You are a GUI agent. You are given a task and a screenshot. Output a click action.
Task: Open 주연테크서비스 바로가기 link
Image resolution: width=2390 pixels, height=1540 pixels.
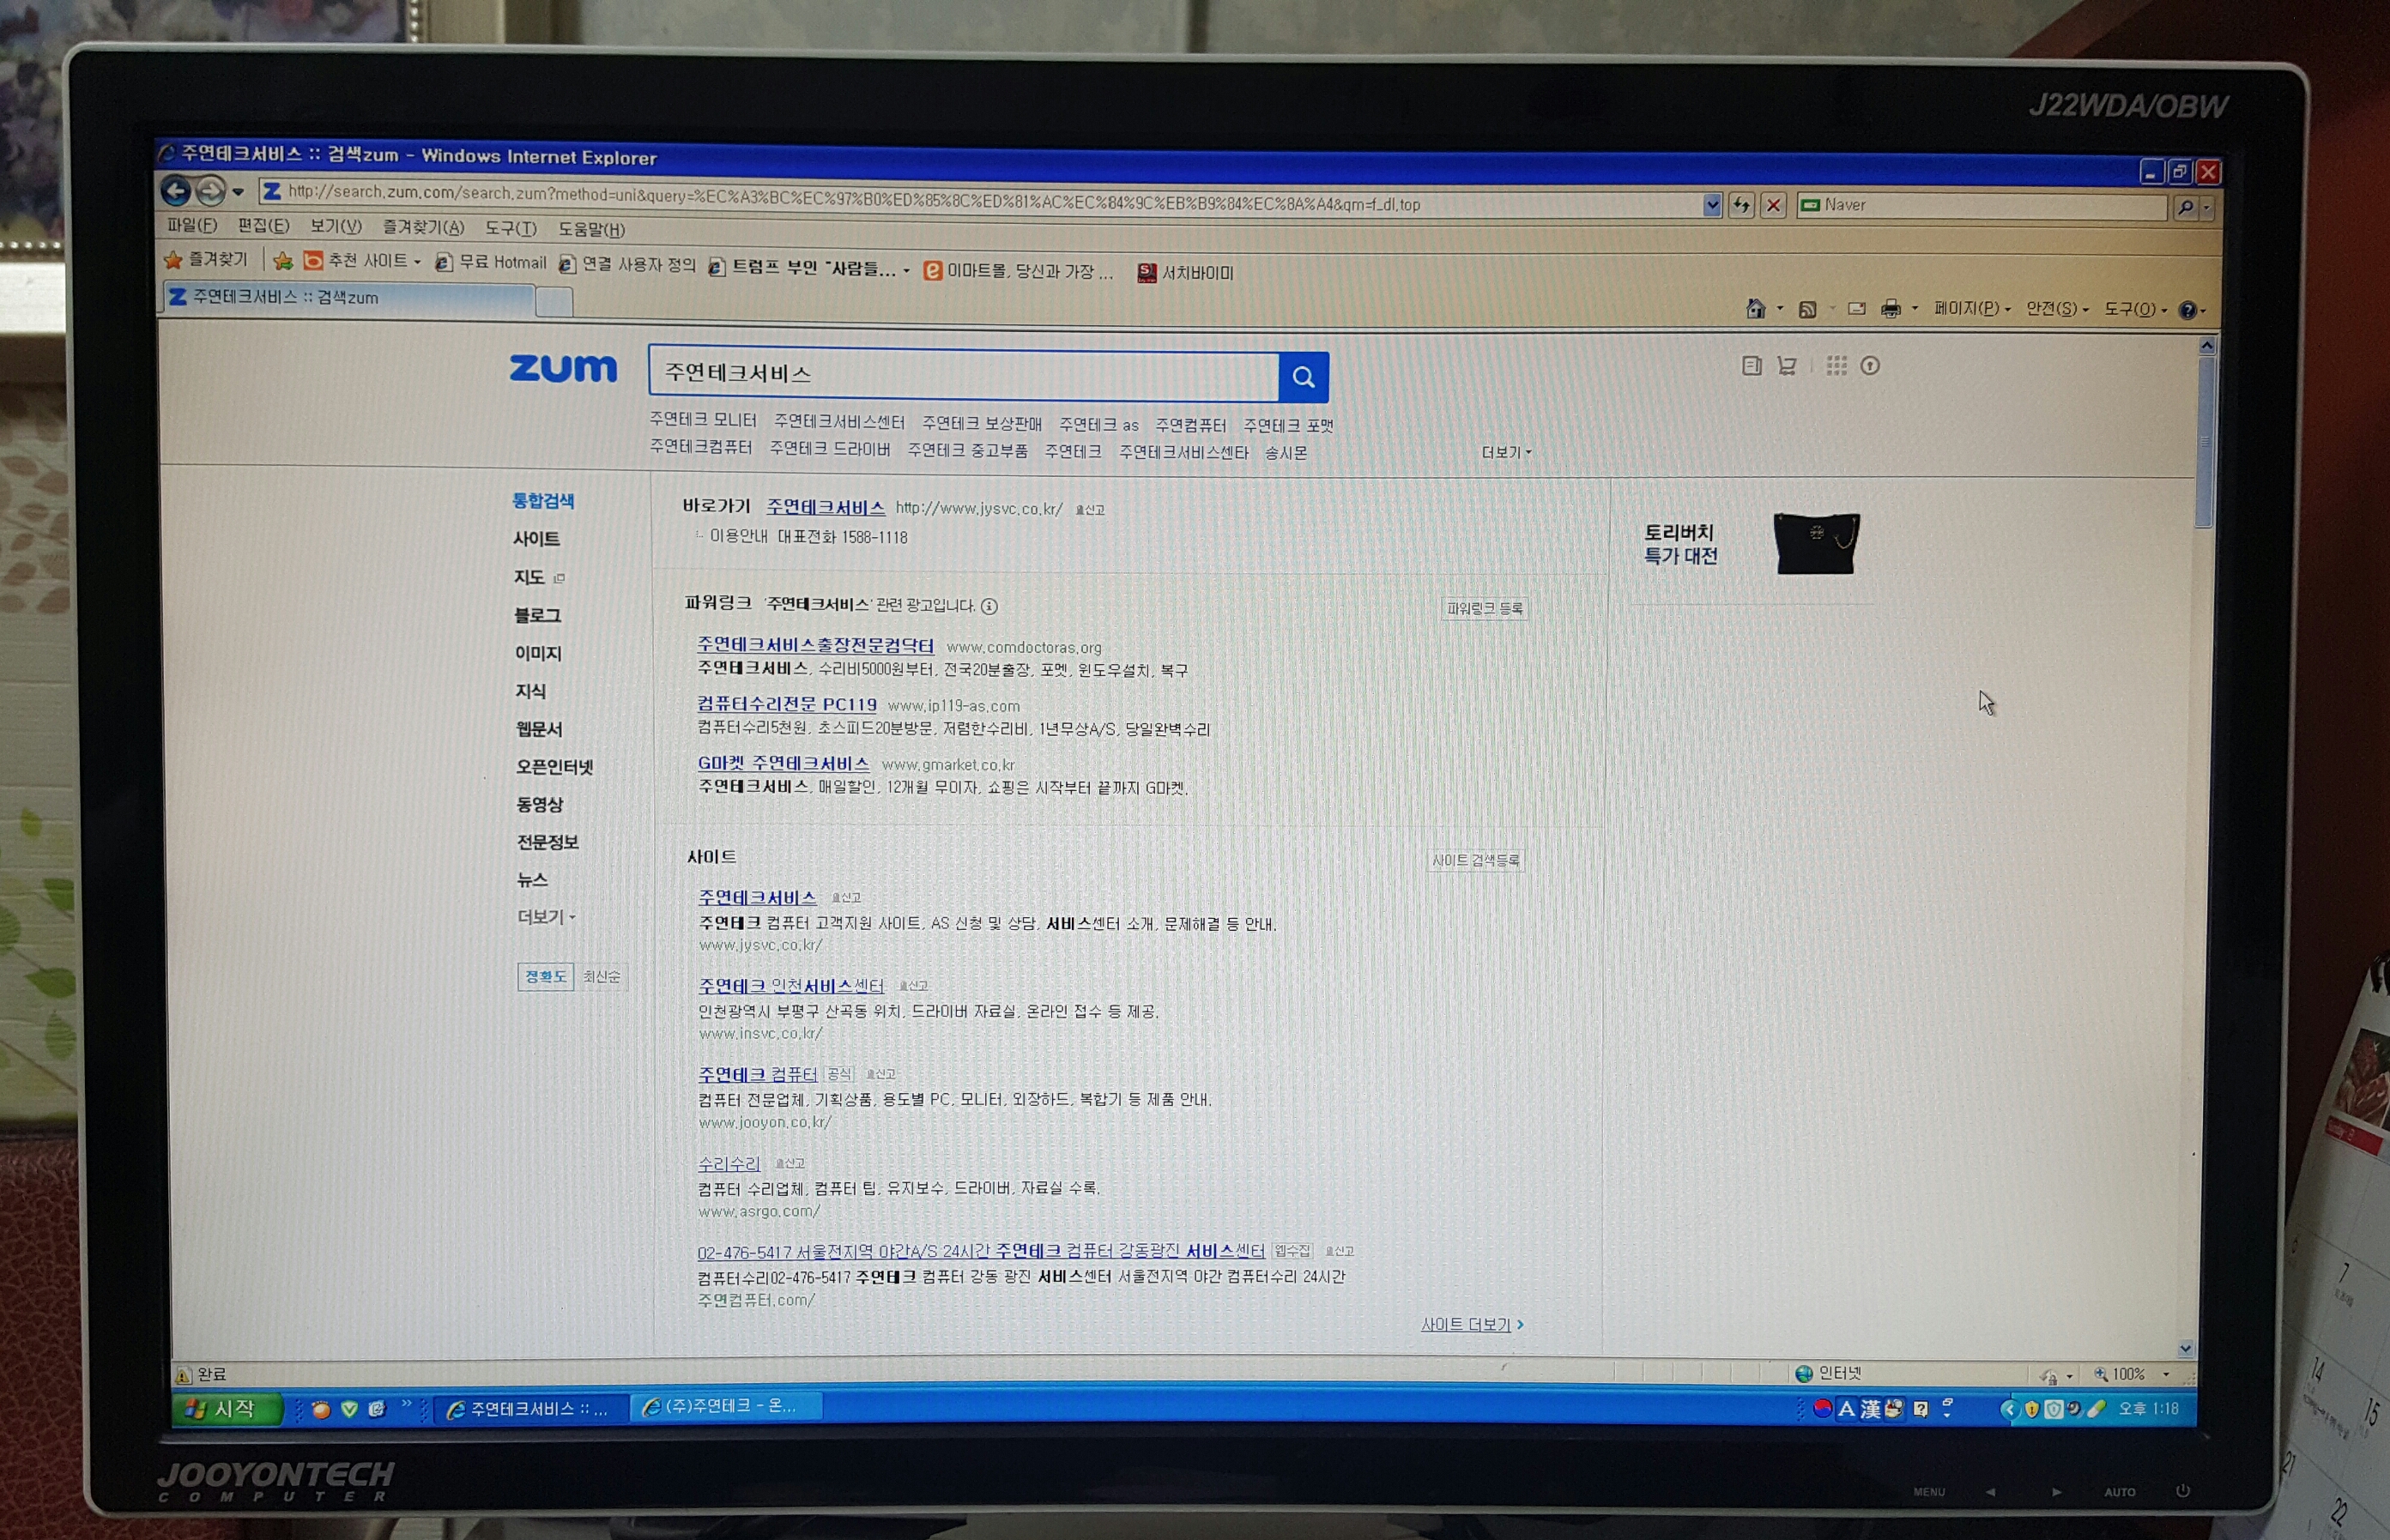pos(825,507)
